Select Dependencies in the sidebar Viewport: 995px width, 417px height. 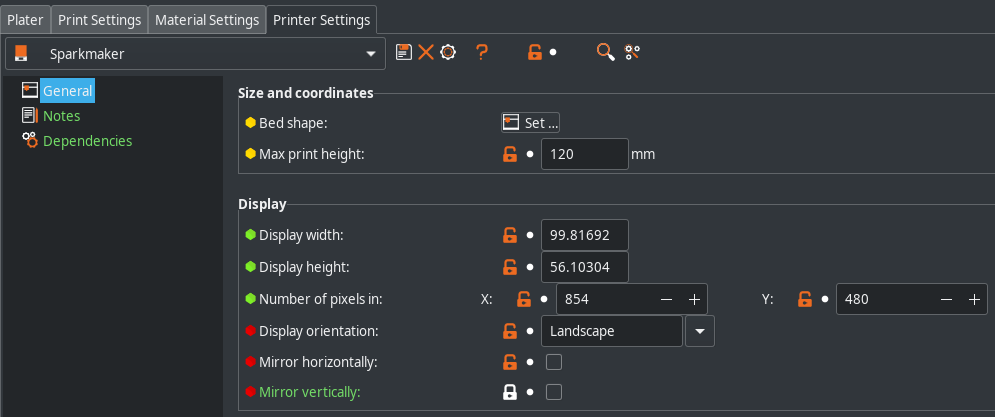tap(88, 141)
